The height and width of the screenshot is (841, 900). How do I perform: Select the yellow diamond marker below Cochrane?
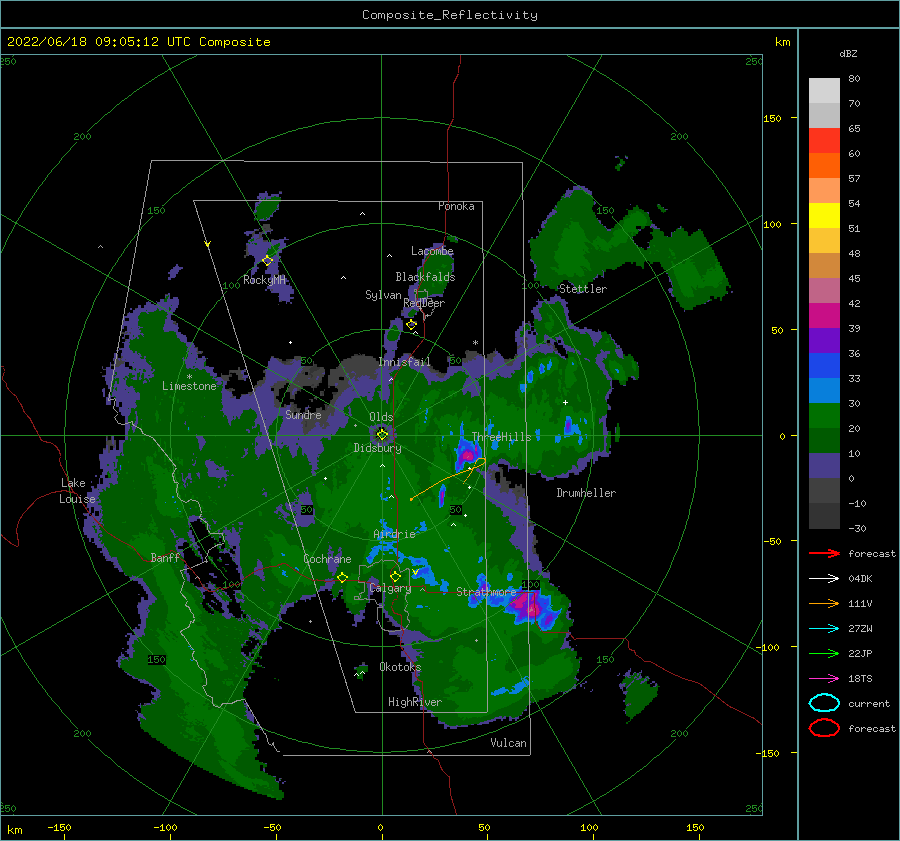343,578
